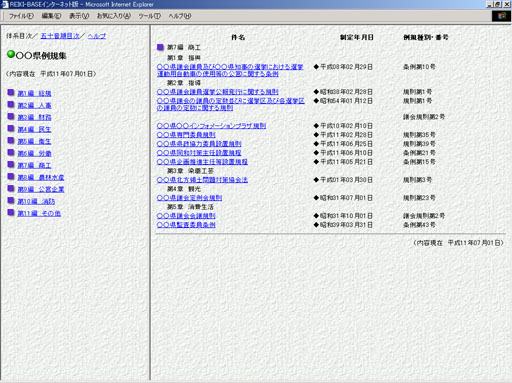Open the 五十音順目次 link
This screenshot has width=512, height=383.
(60, 36)
